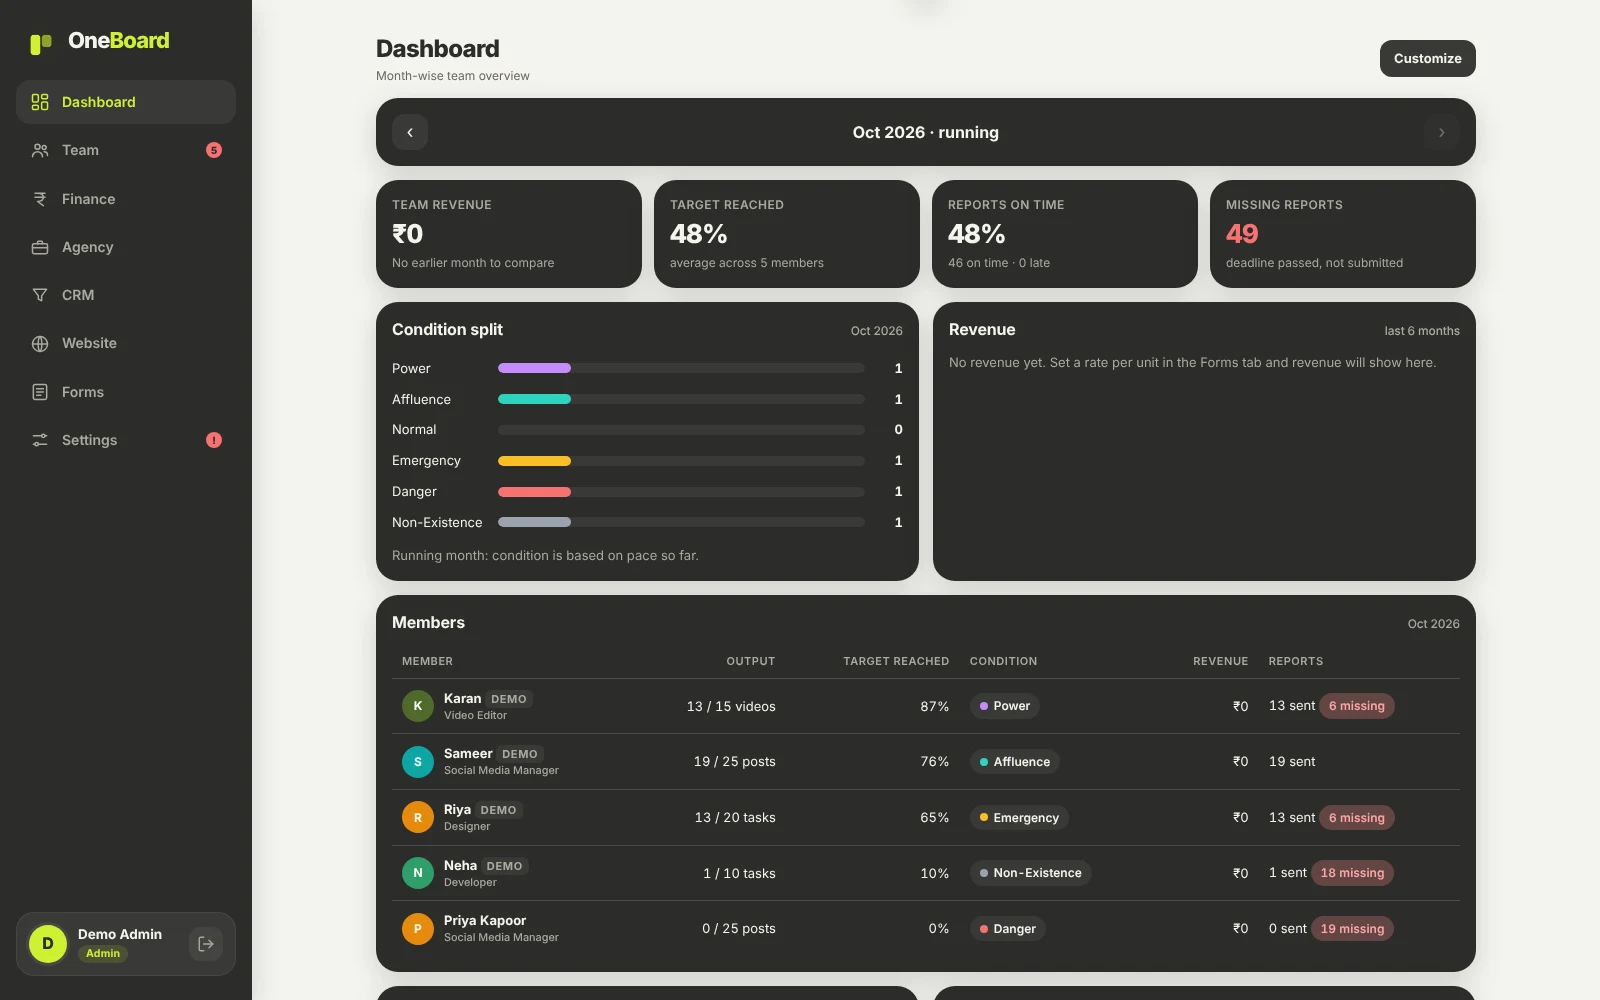1600x1000 pixels.
Task: Click Karan's K avatar
Action: click(418, 706)
